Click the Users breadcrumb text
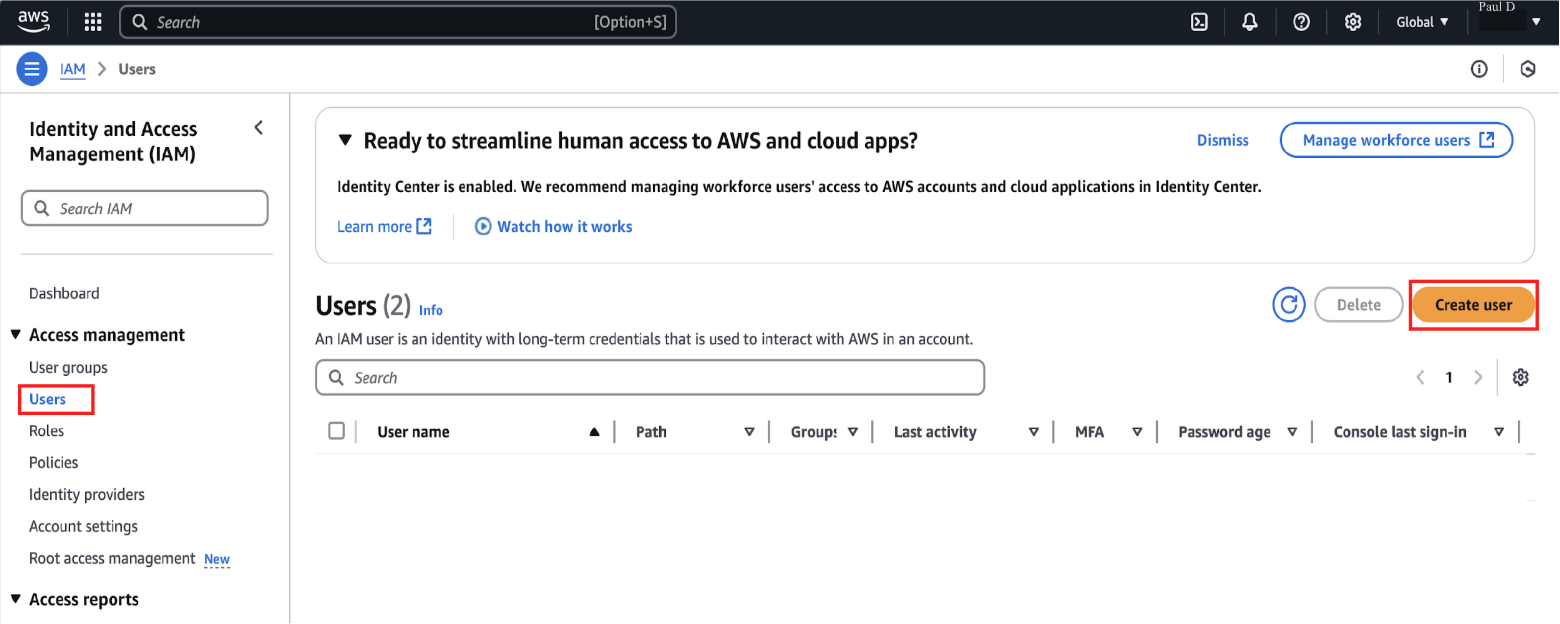This screenshot has width=1560, height=624. 137,69
